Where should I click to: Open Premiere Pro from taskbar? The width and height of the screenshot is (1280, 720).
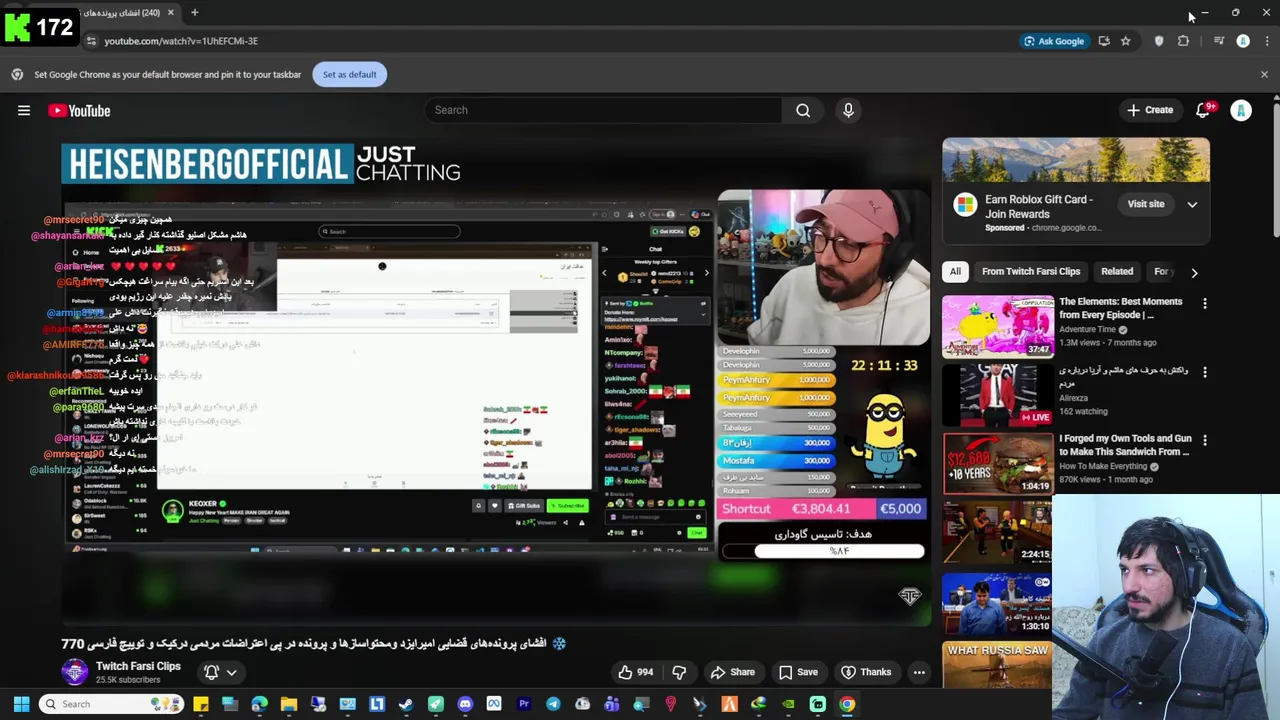[524, 704]
